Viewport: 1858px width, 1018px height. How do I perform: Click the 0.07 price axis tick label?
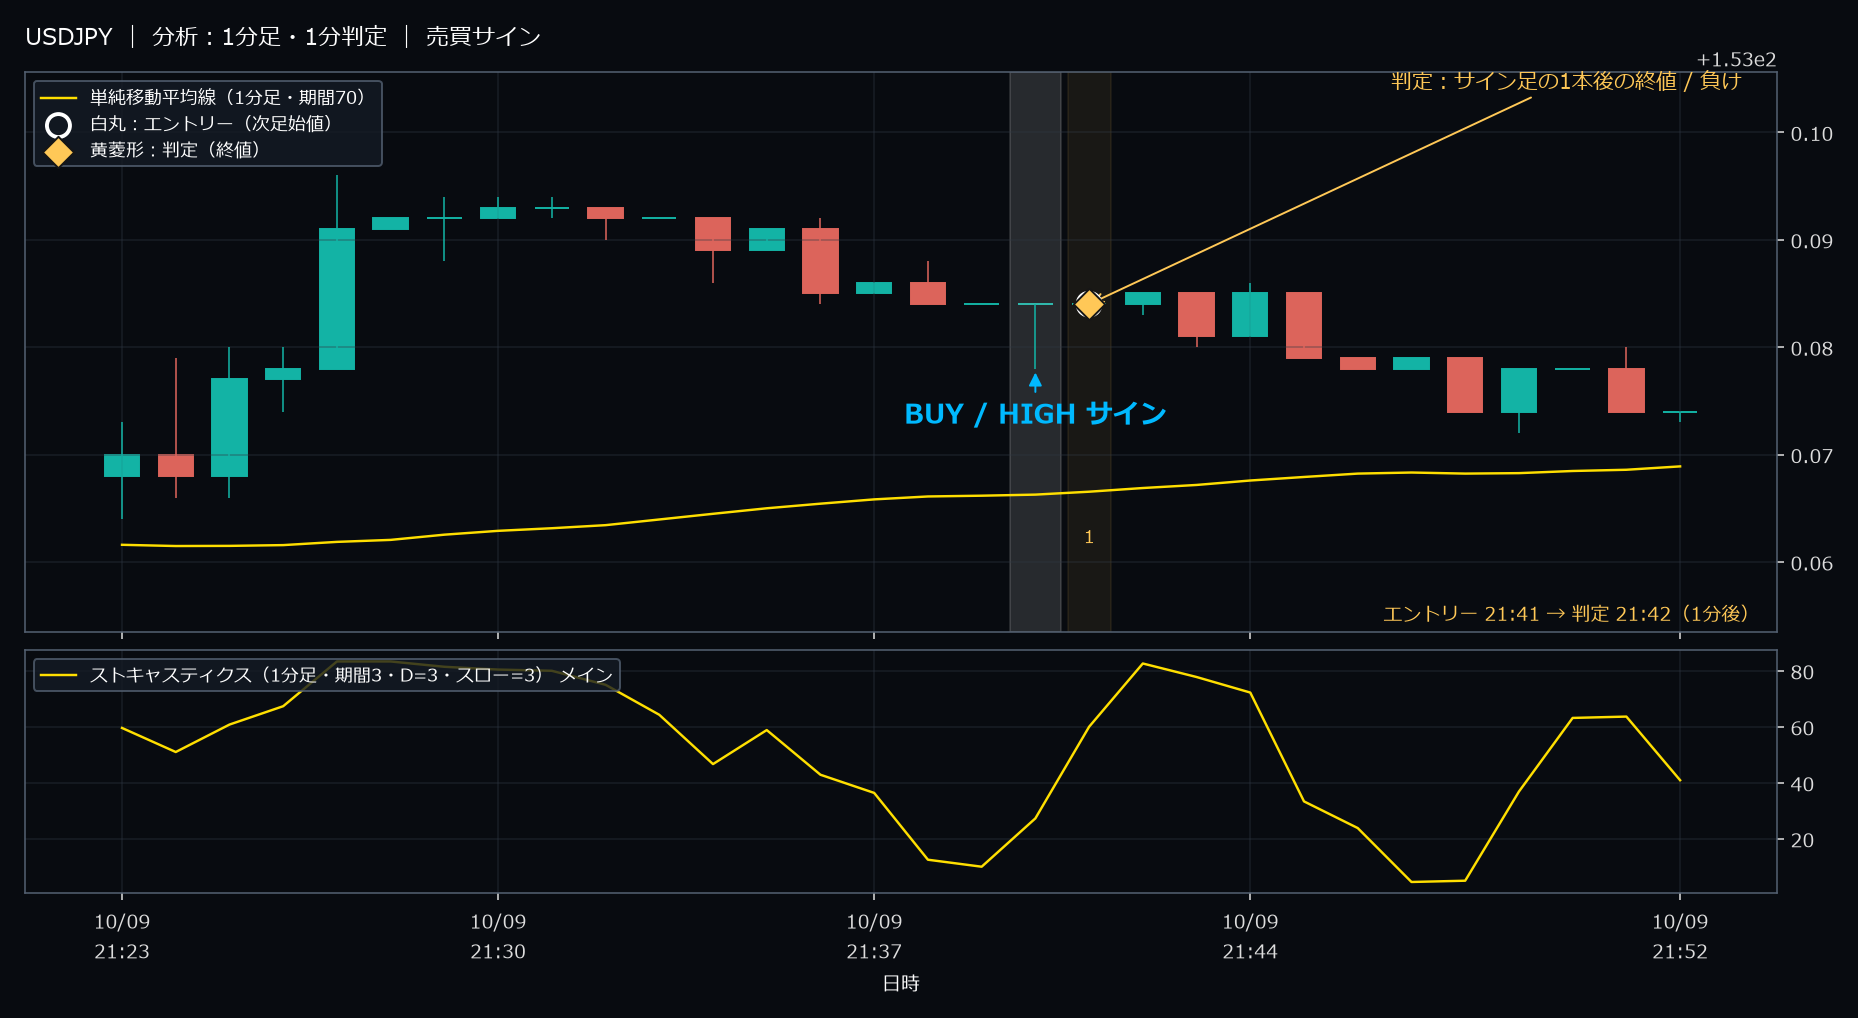(1812, 456)
